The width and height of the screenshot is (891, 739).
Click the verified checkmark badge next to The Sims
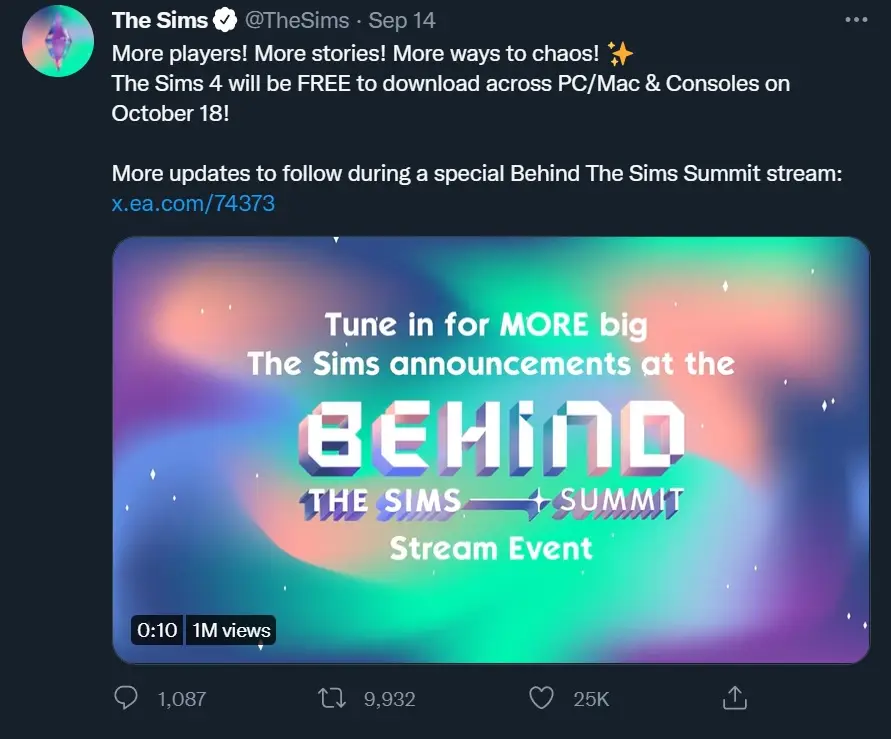click(x=222, y=18)
